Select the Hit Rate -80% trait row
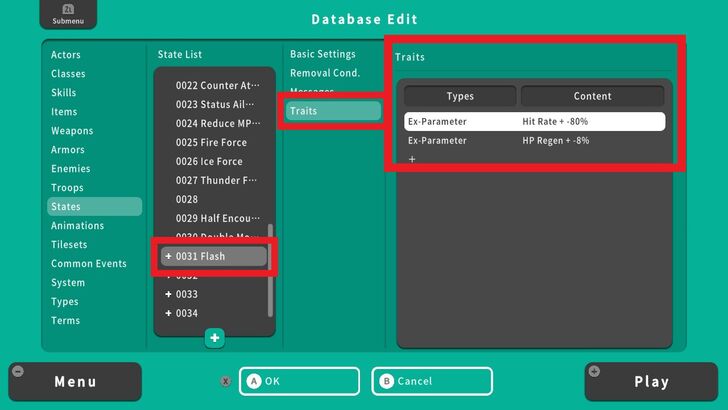 [535, 122]
